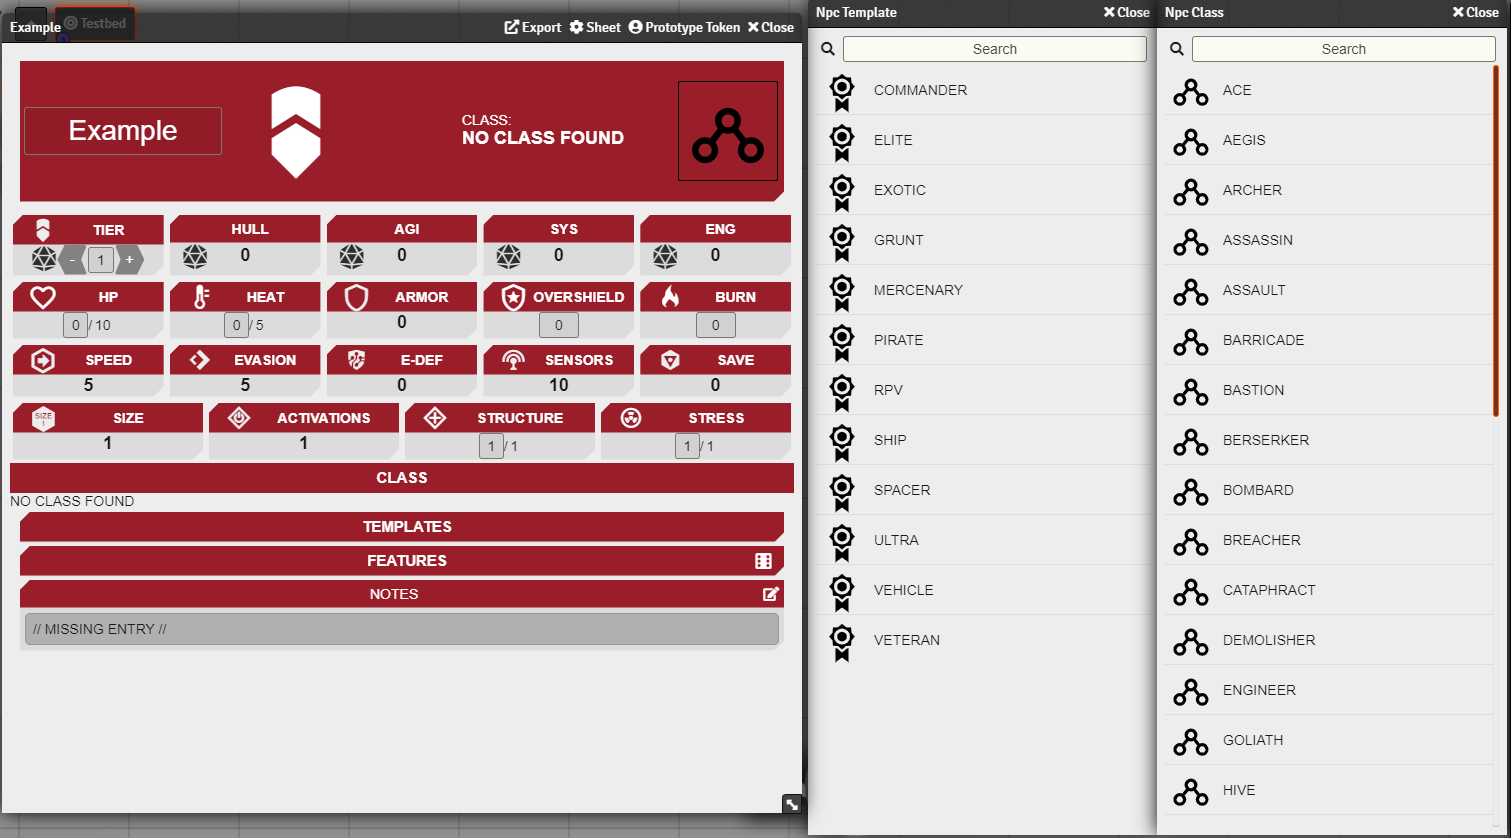1511x838 pixels.
Task: Click the current HP value field
Action: point(75,325)
